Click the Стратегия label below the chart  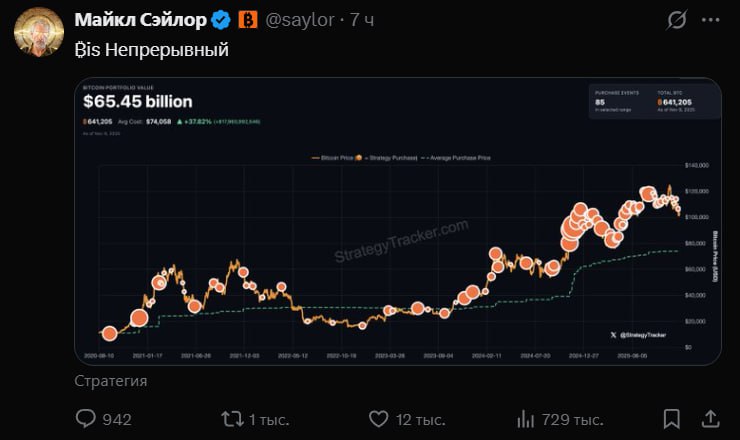111,380
